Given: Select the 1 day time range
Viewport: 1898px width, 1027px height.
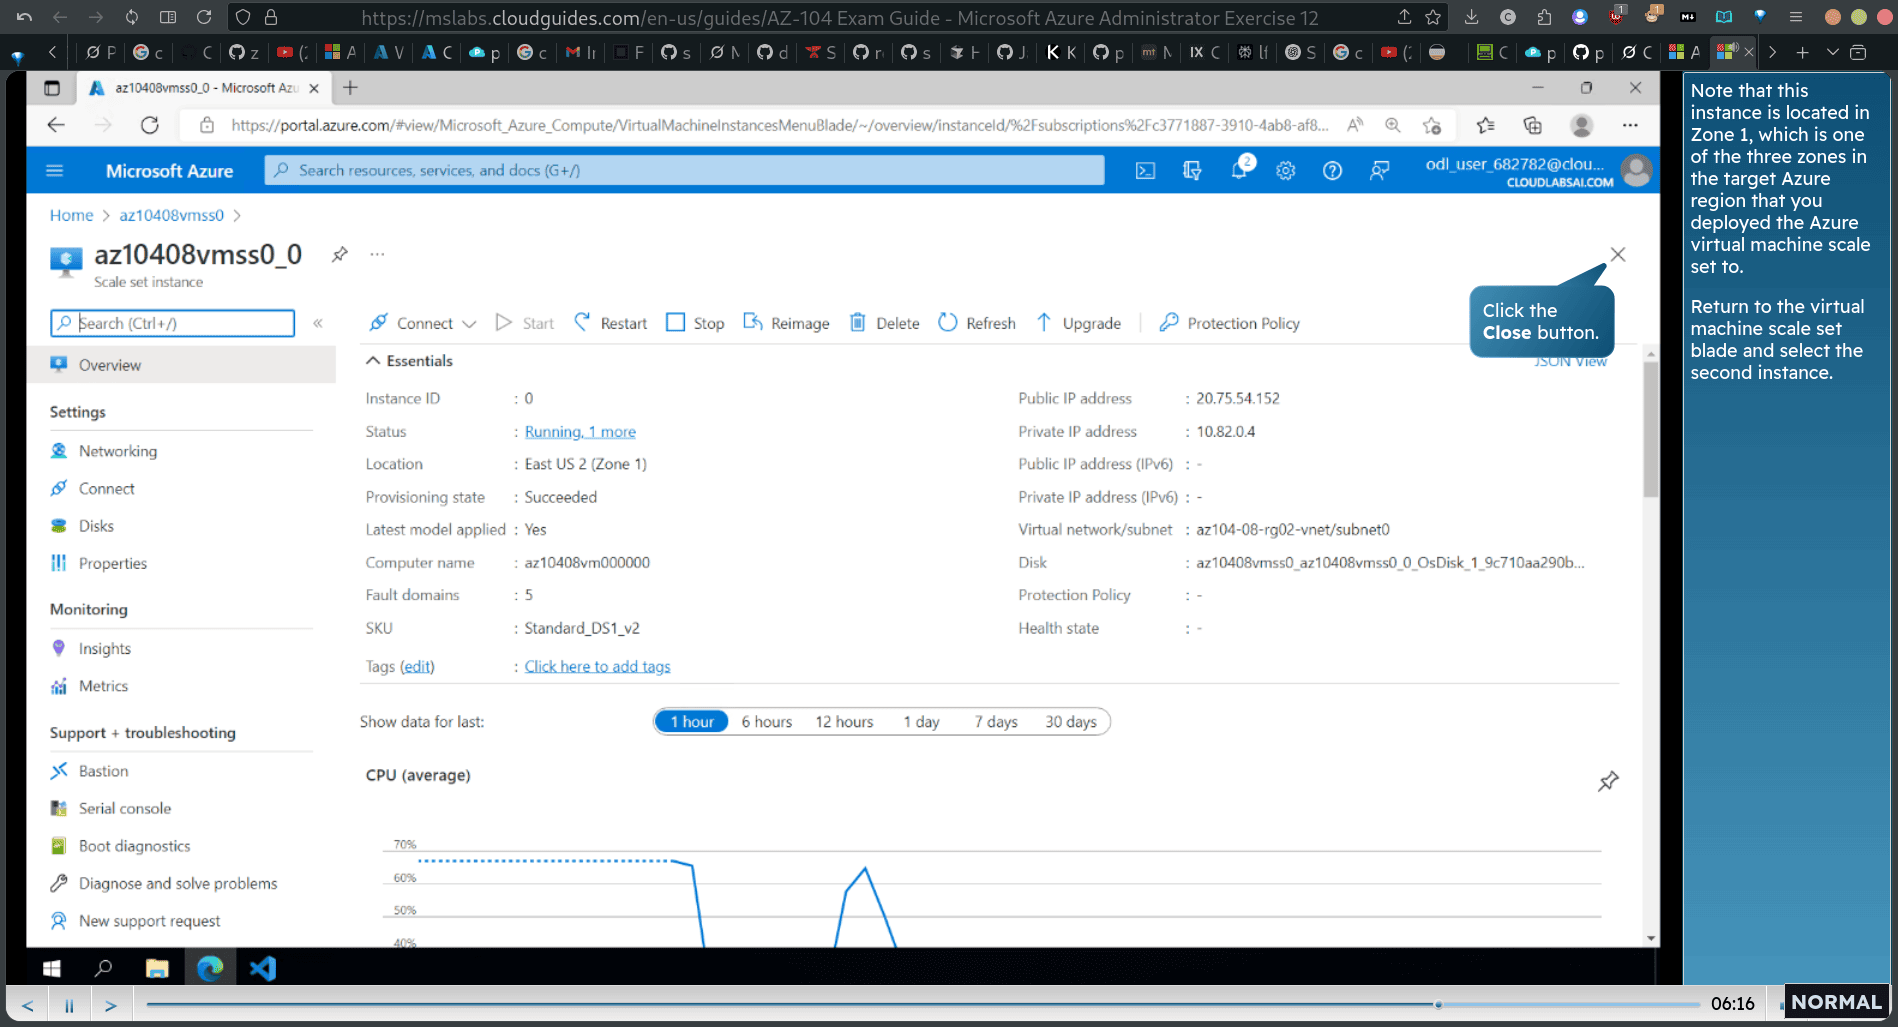Looking at the screenshot, I should (x=921, y=722).
